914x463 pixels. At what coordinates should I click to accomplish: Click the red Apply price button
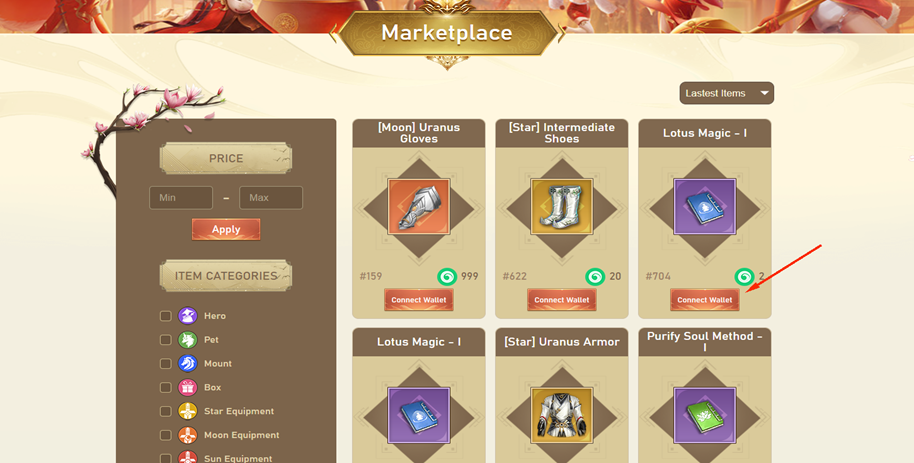coord(226,229)
